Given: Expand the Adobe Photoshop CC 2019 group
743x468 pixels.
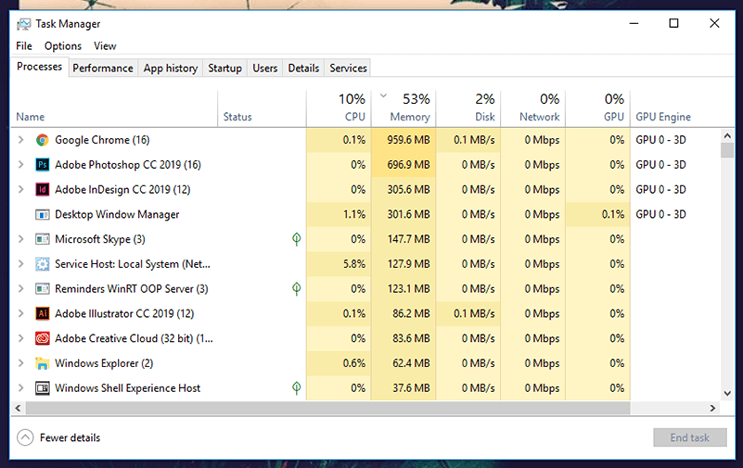Looking at the screenshot, I should [x=21, y=164].
